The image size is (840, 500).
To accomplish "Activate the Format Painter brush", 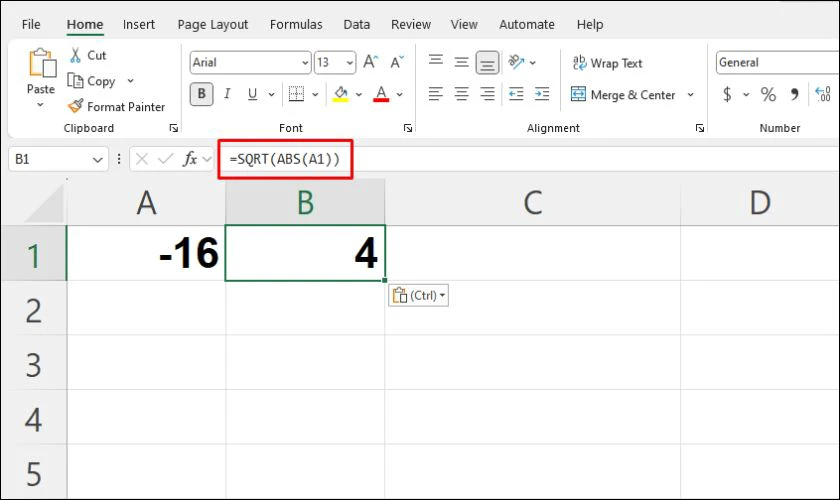I will tap(76, 106).
